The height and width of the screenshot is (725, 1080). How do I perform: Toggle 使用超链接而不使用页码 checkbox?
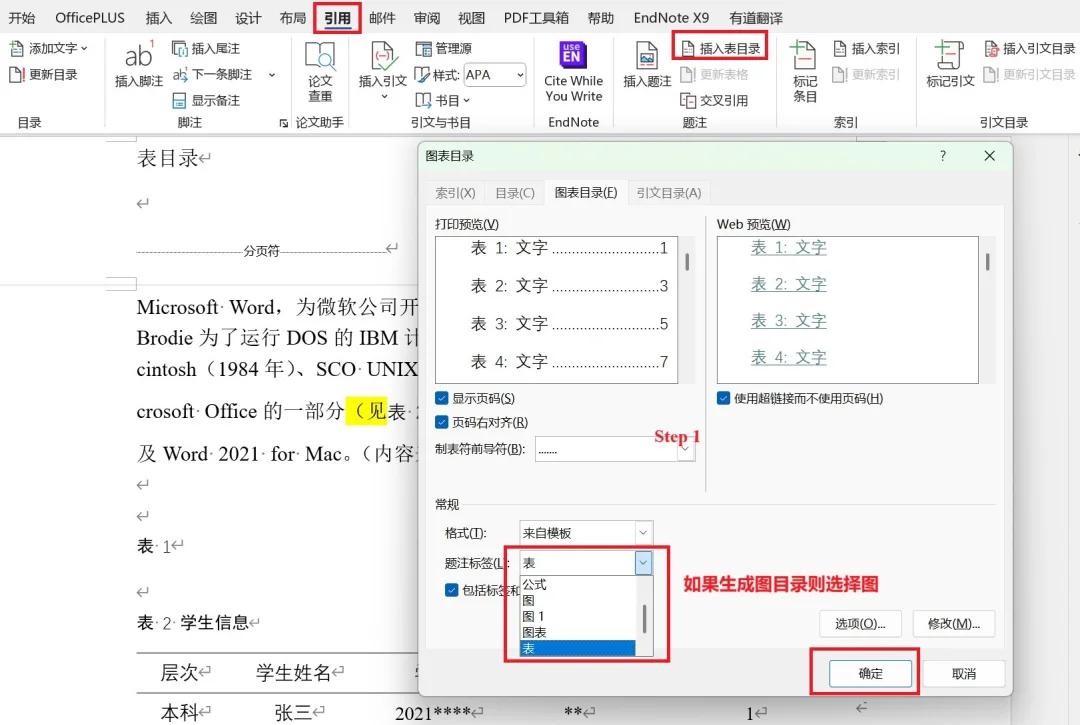click(724, 398)
